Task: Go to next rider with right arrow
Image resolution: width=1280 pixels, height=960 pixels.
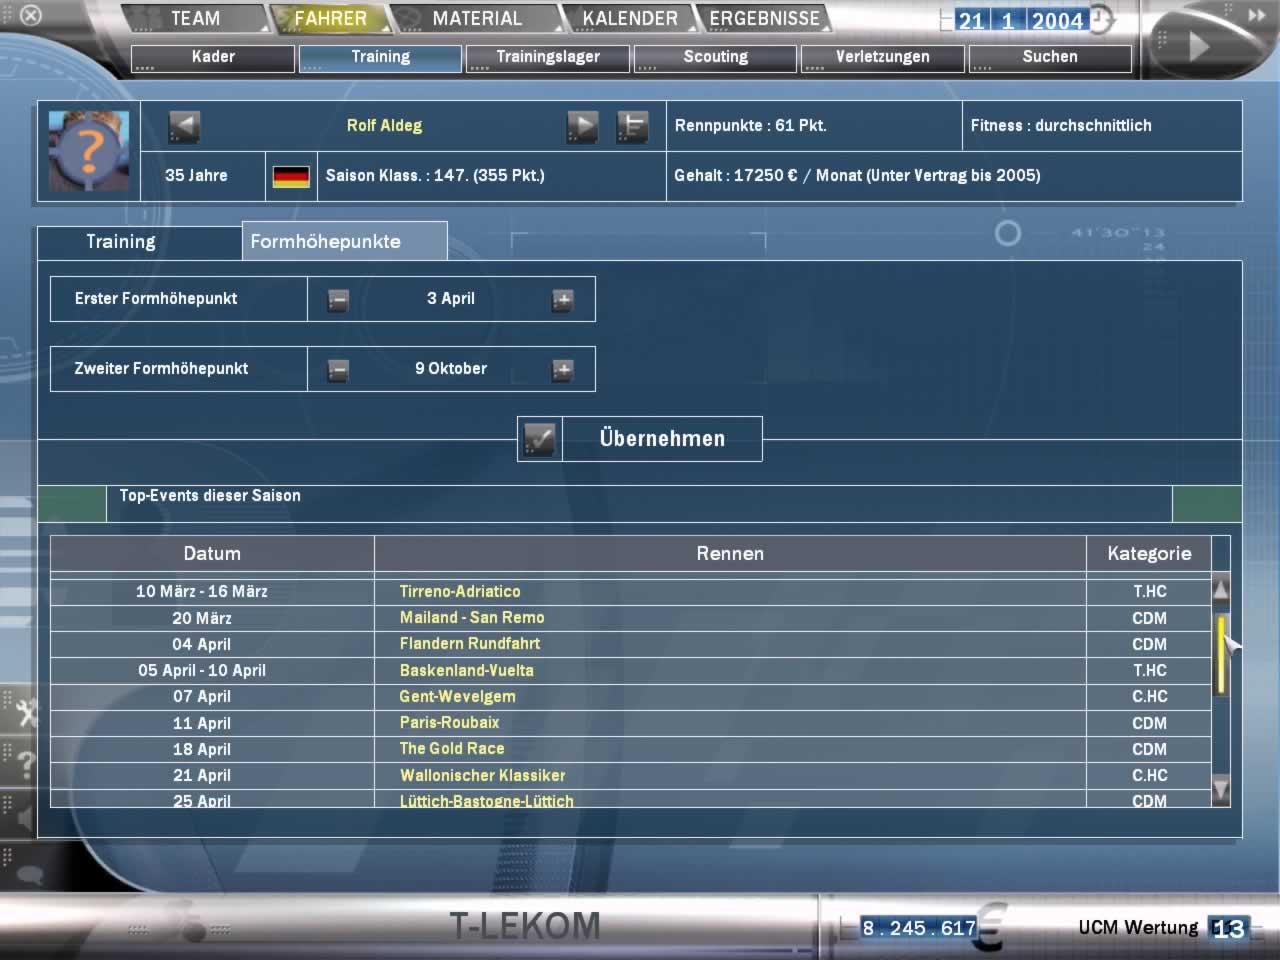Action: click(x=582, y=126)
